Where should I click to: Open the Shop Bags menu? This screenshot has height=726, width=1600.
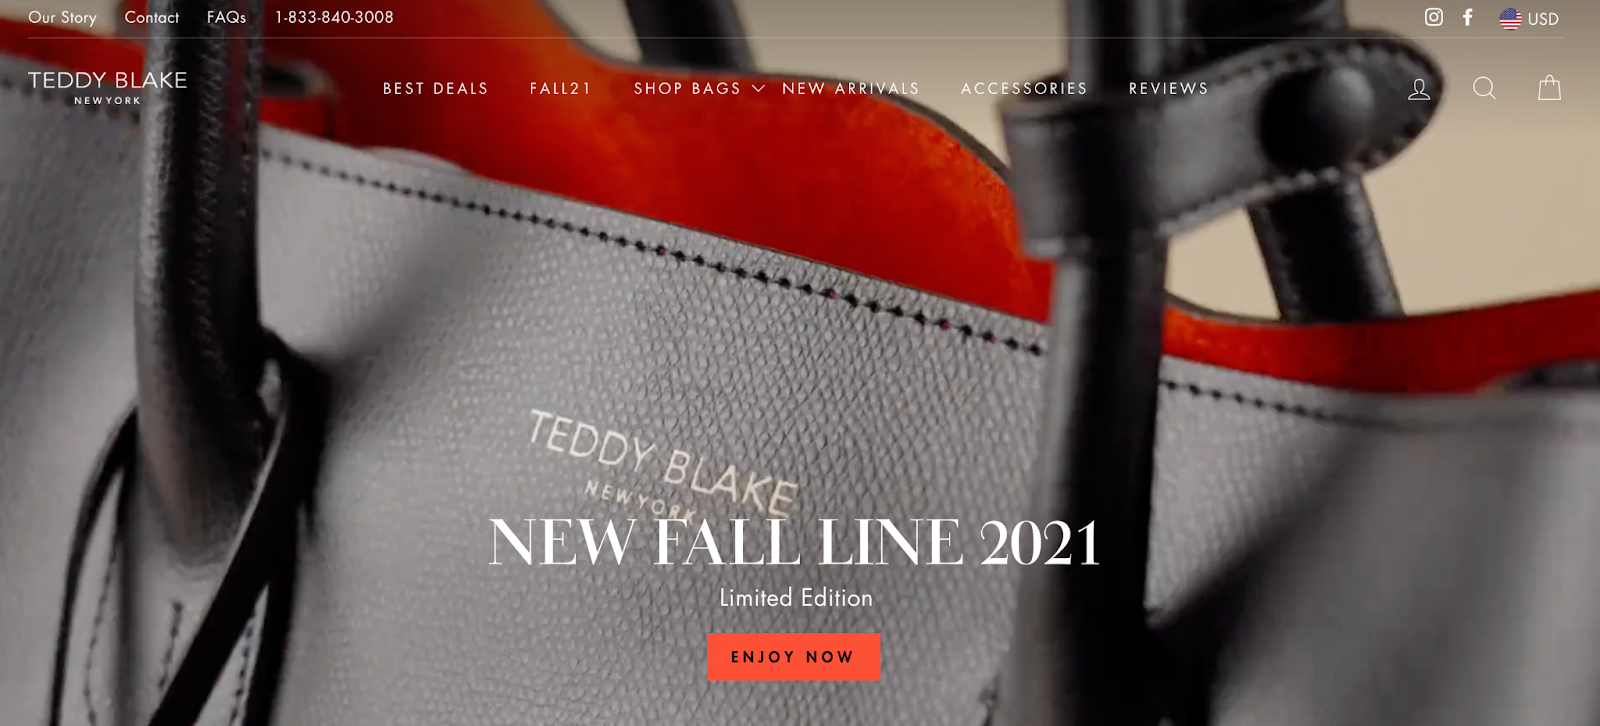tap(688, 88)
